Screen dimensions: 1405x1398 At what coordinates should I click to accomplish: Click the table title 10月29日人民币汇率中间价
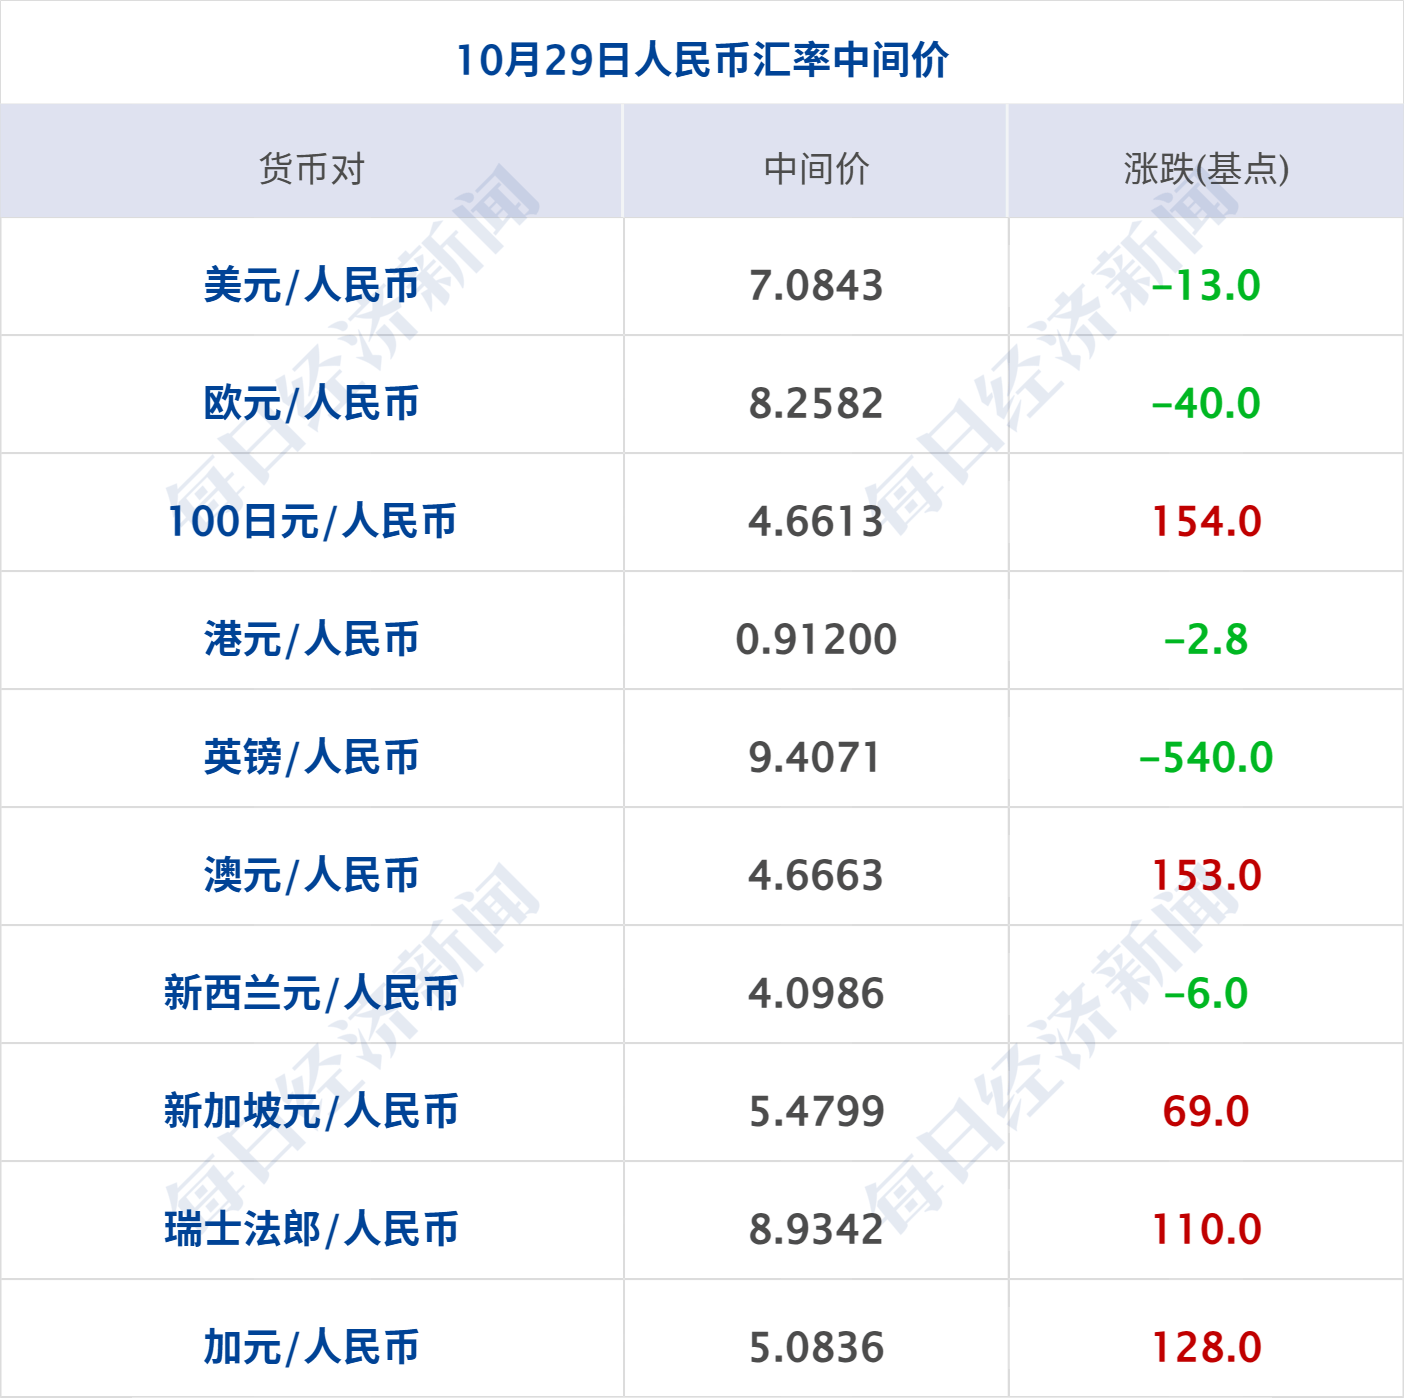[702, 58]
